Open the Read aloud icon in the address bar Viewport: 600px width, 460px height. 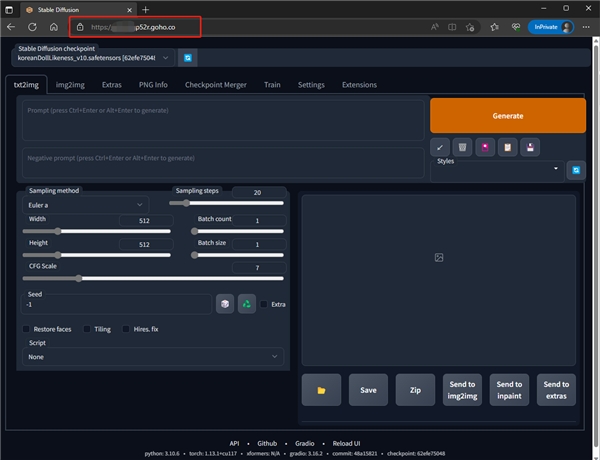pyautogui.click(x=434, y=27)
